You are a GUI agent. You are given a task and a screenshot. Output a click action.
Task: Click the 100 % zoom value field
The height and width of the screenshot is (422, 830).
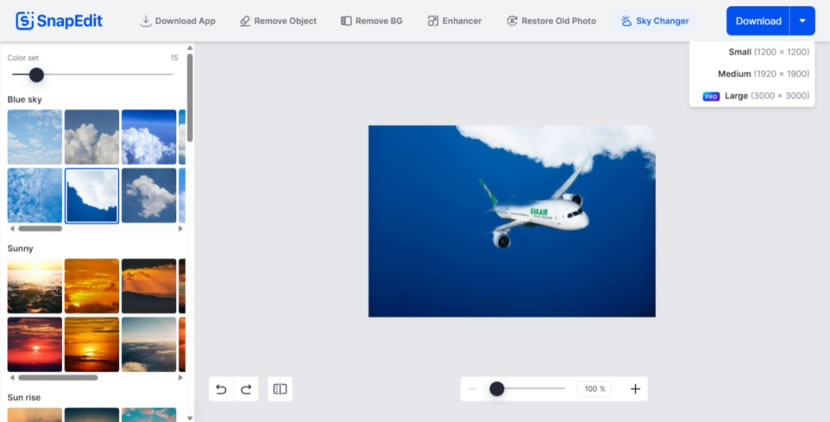point(595,389)
